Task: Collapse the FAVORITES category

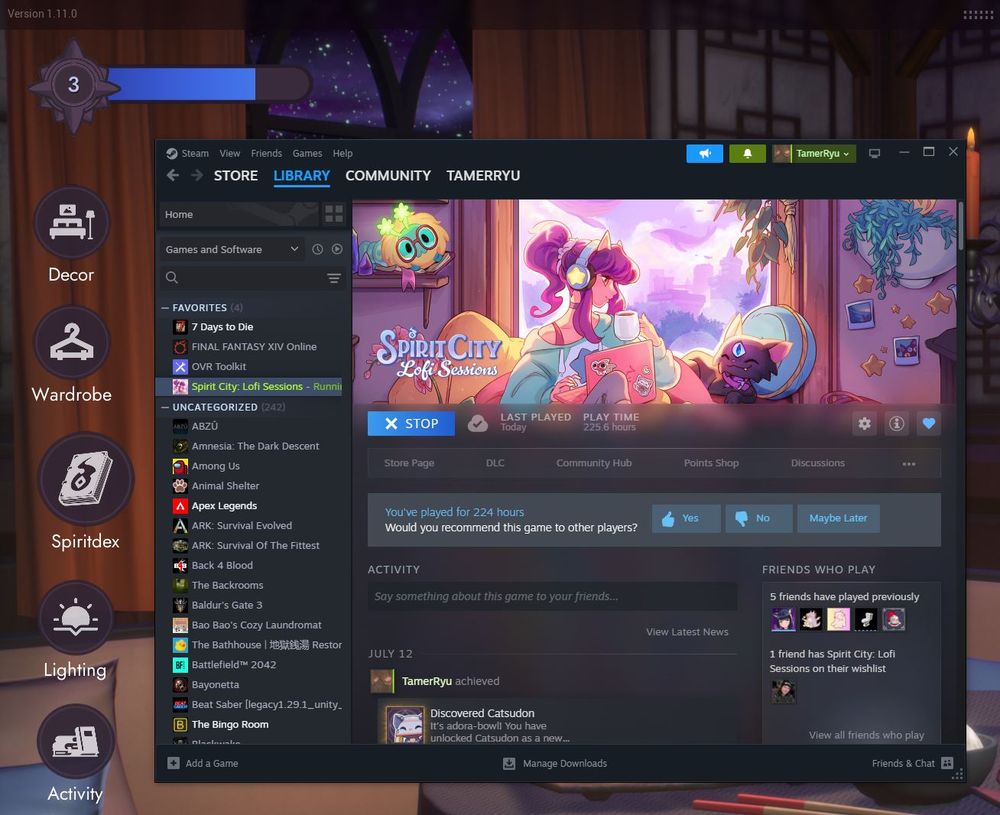Action: 165,307
